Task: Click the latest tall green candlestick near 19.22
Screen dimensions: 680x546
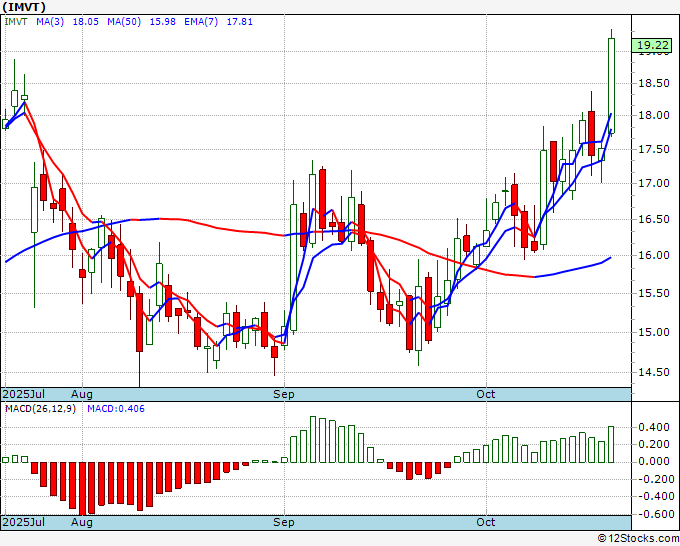Action: (x=611, y=85)
